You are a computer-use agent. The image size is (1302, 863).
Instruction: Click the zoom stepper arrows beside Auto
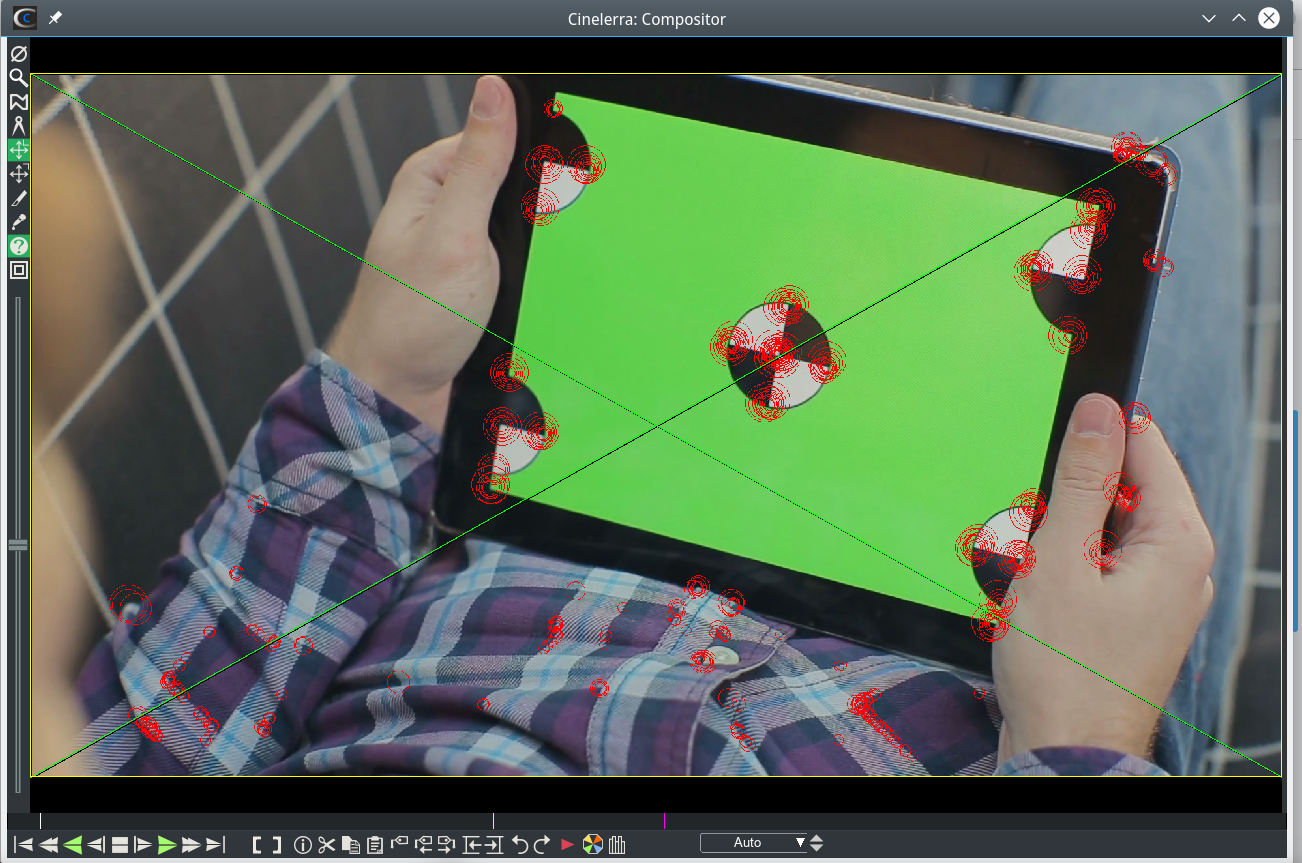click(x=817, y=843)
